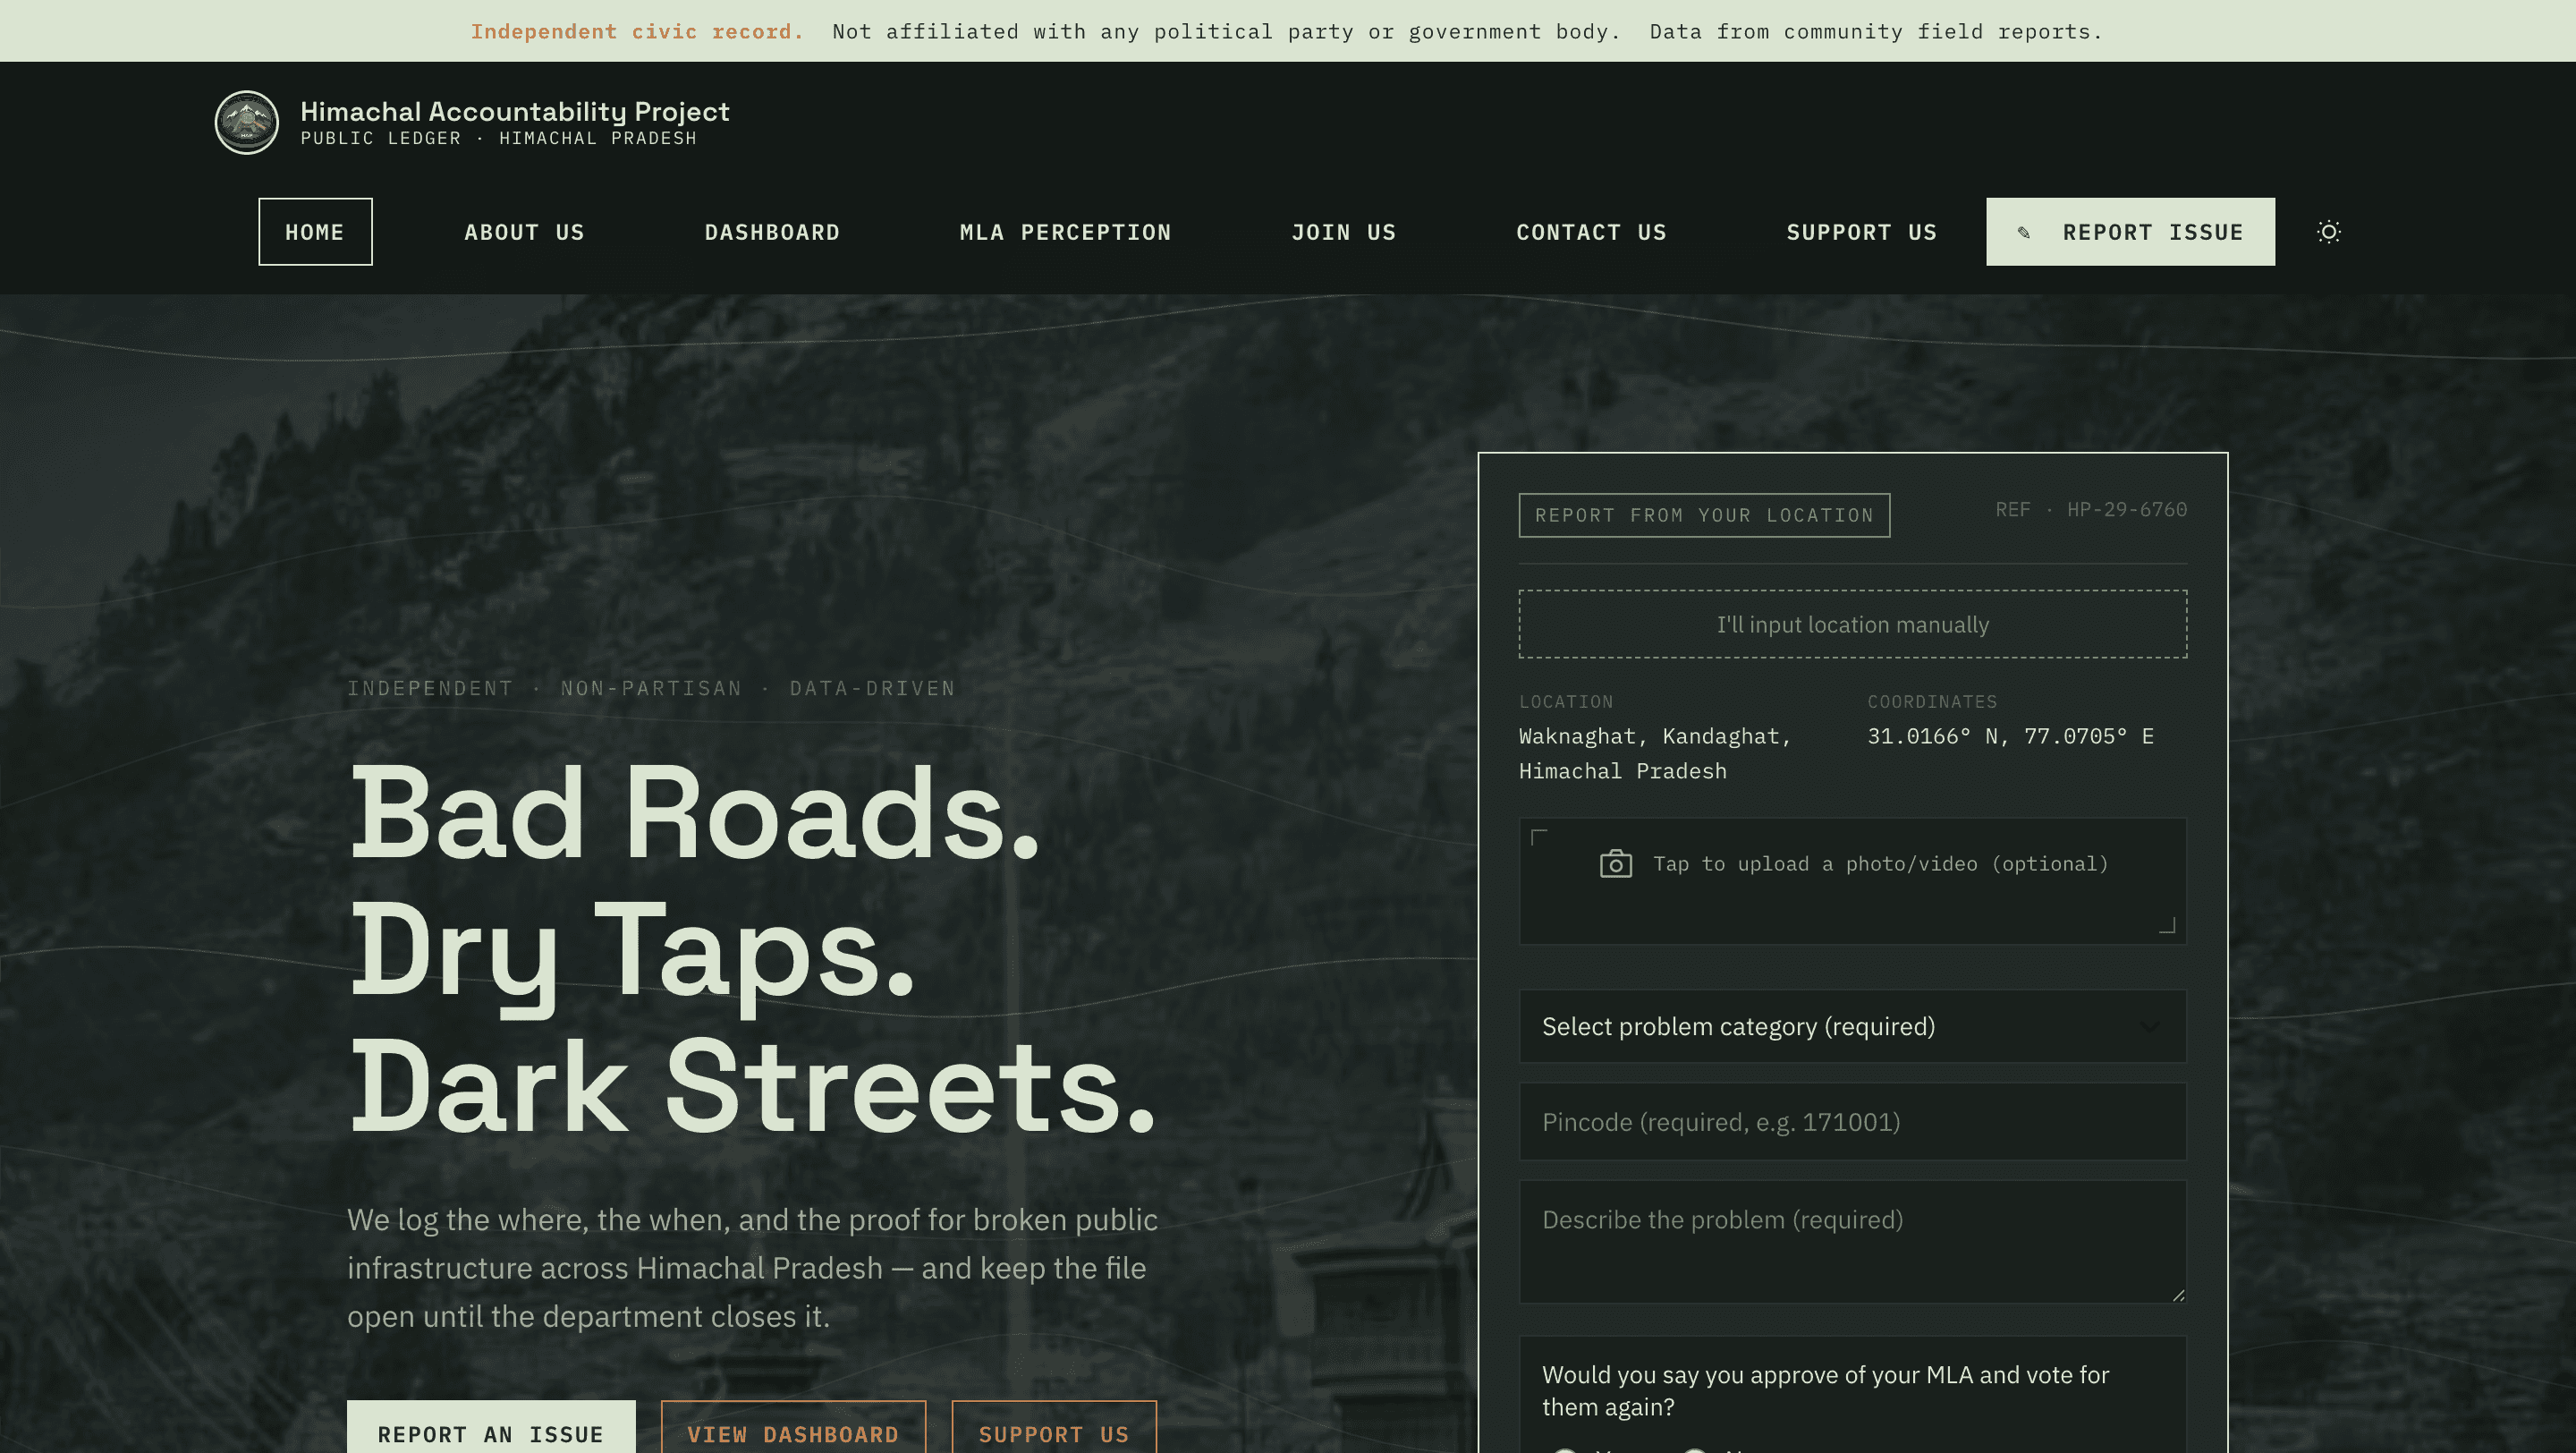This screenshot has height=1453, width=2576.
Task: Open the Join Us nav item
Action: (1343, 232)
